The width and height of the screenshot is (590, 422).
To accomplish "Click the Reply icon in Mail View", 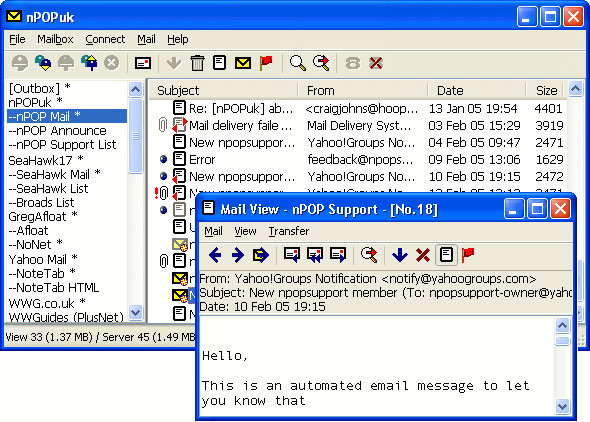I will click(292, 255).
